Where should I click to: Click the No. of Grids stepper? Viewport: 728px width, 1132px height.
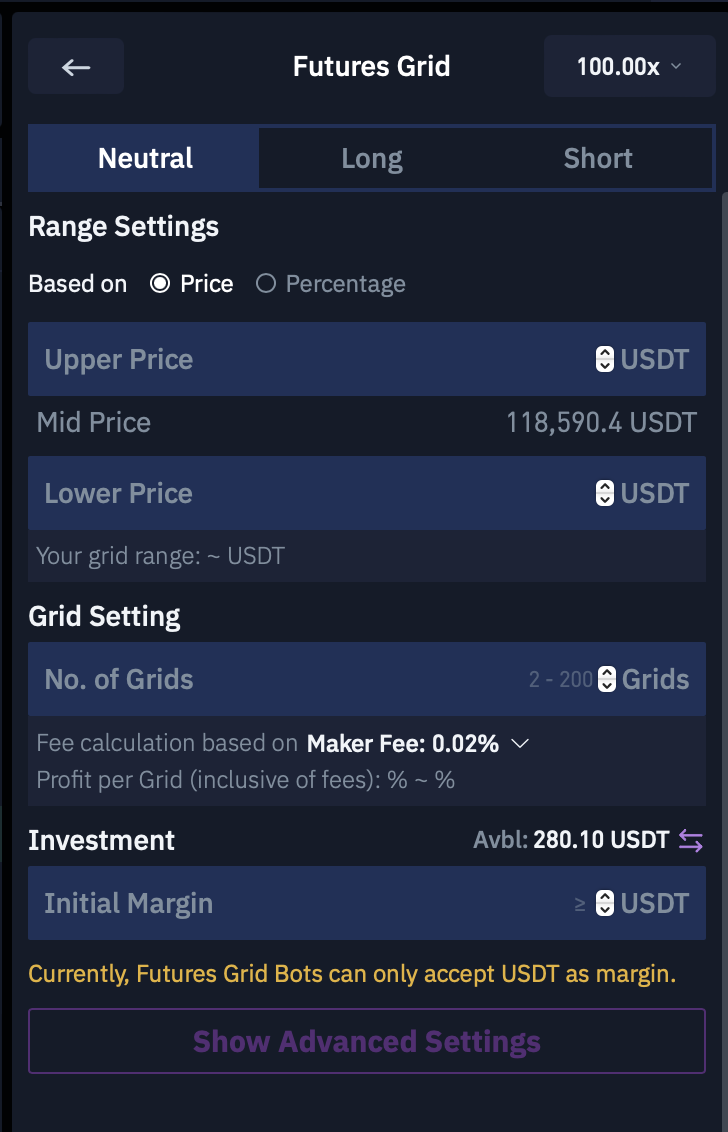[607, 679]
